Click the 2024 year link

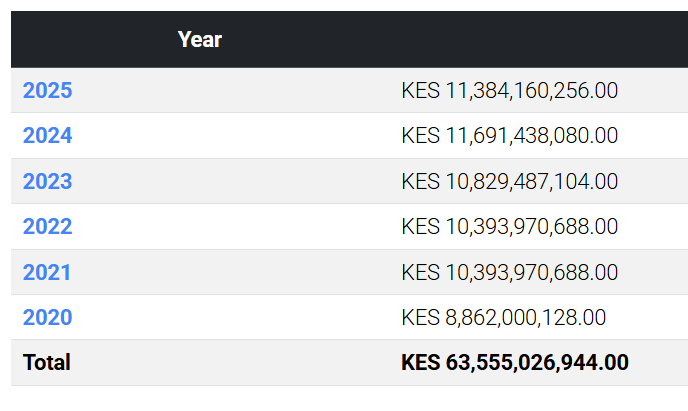pyautogui.click(x=47, y=136)
